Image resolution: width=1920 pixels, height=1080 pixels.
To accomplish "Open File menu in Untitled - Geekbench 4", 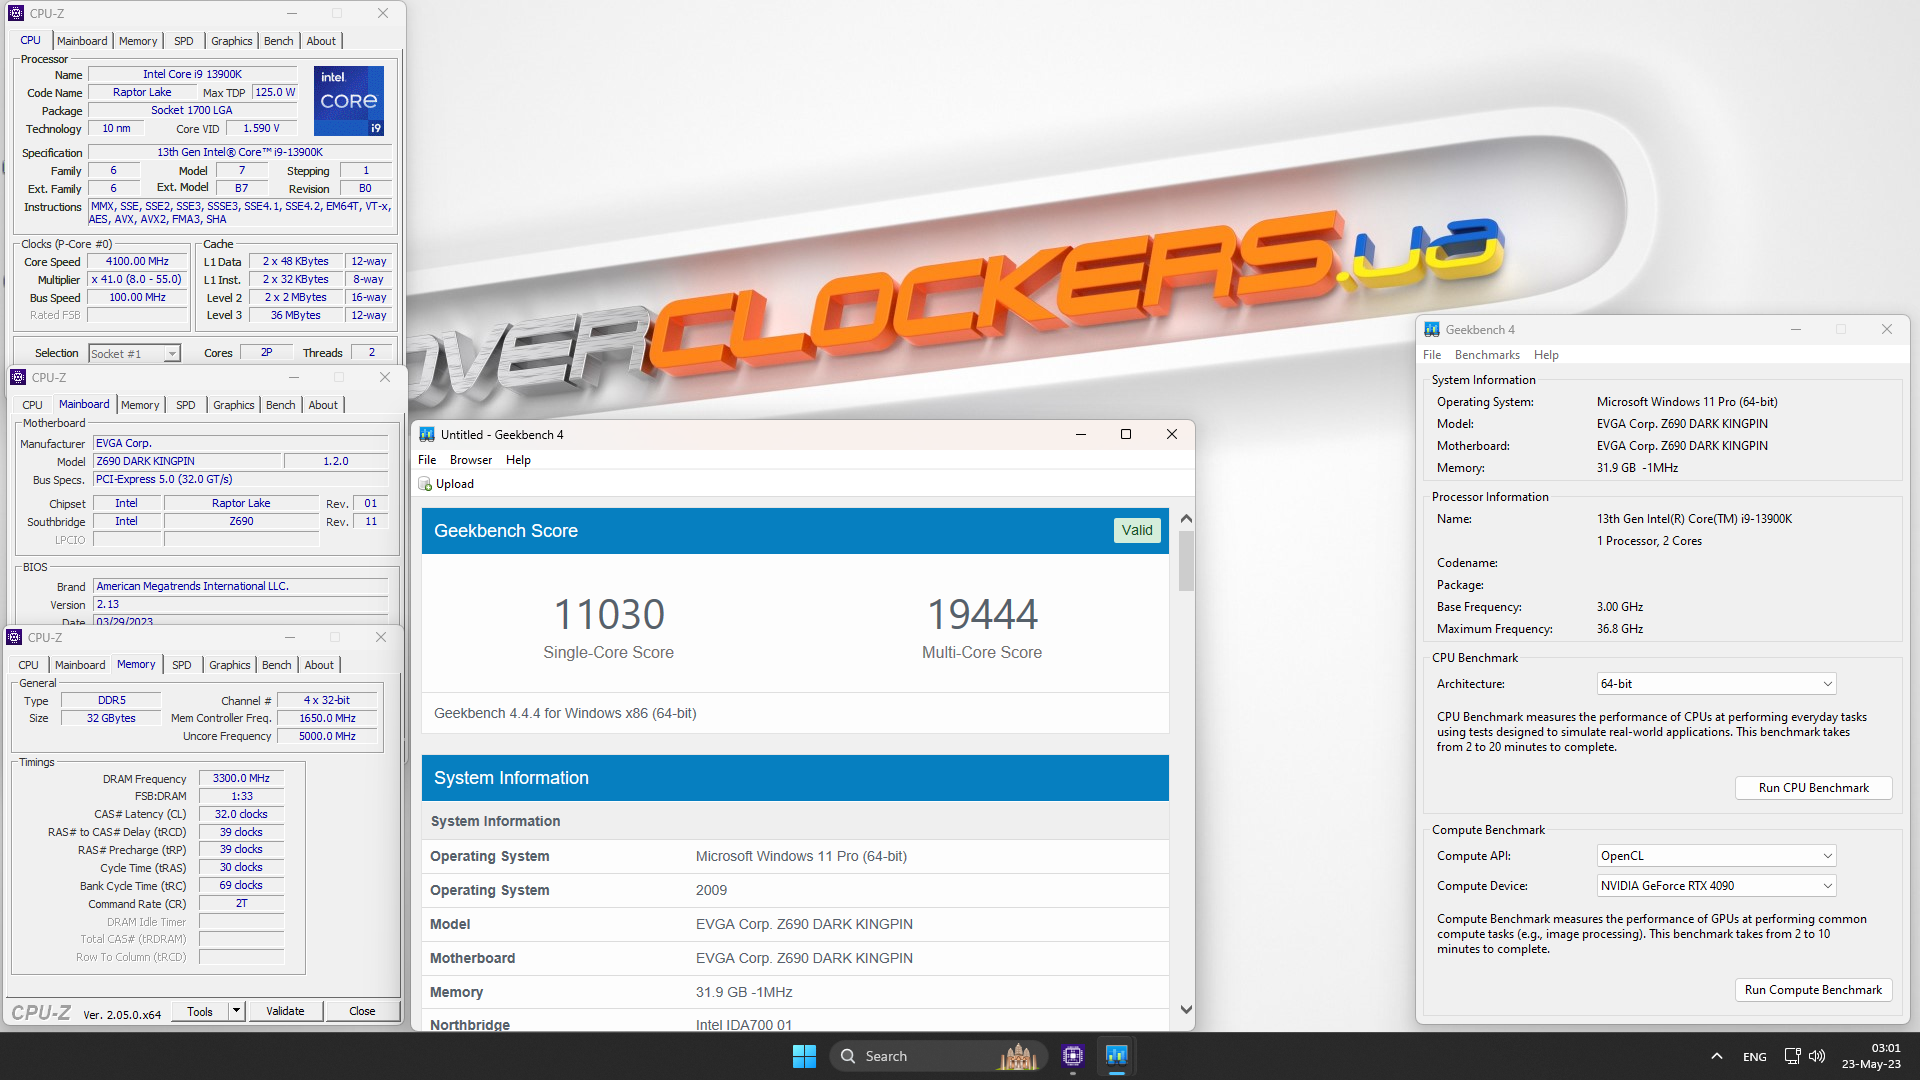I will 427,460.
